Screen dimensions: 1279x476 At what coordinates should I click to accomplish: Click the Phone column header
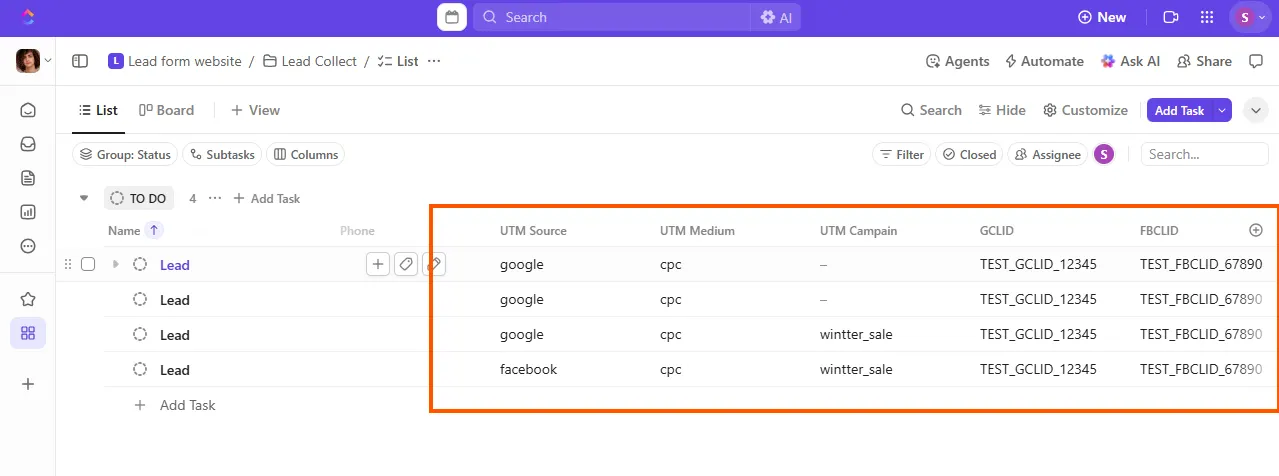pyautogui.click(x=357, y=231)
